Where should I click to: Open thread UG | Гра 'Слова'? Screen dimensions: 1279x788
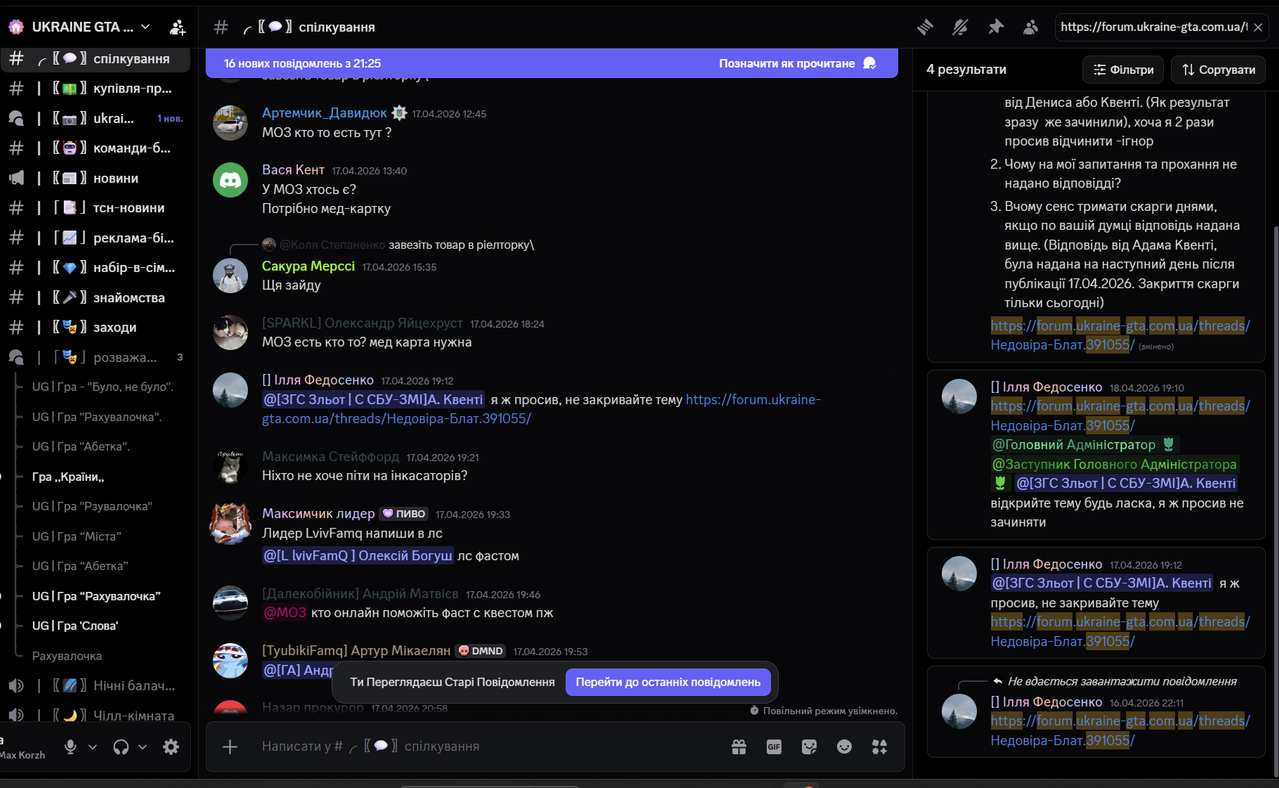(75, 626)
